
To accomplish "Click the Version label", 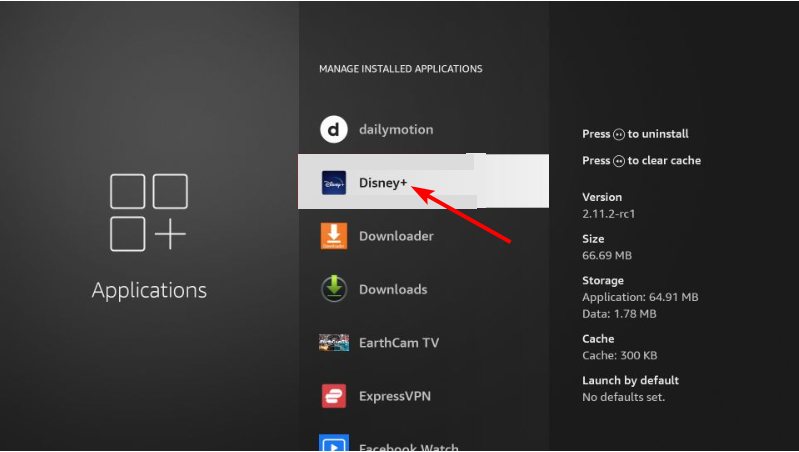I will [x=602, y=197].
